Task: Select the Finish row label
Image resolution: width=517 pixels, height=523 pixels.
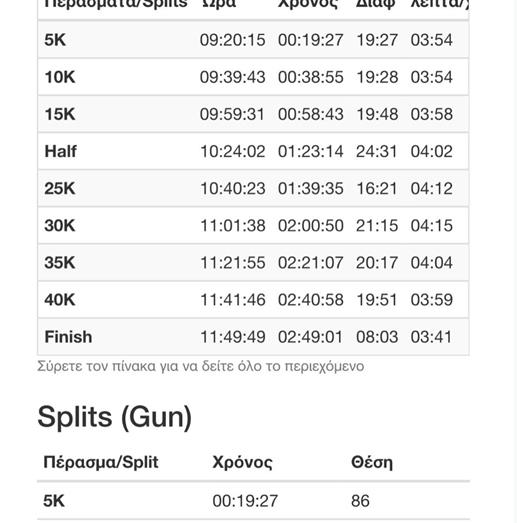Action: point(68,337)
